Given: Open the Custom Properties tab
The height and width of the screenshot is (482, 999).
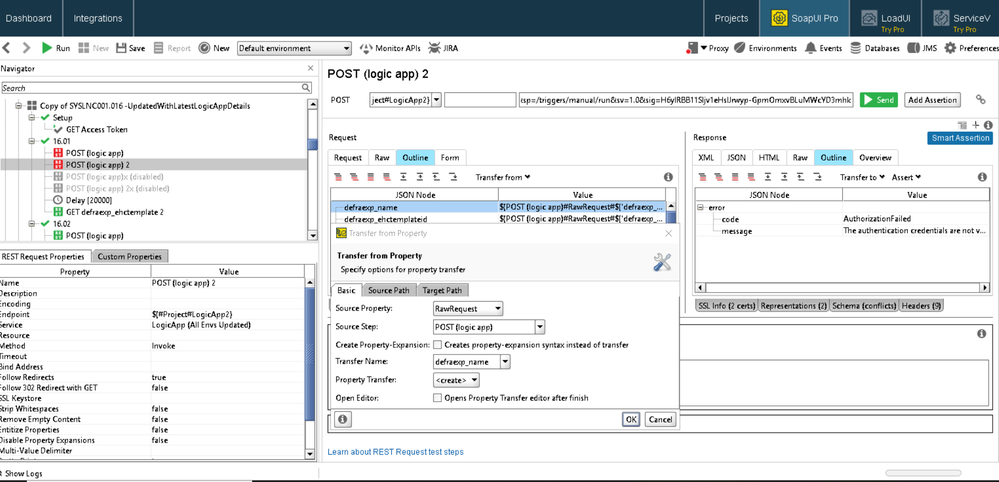Looking at the screenshot, I should pyautogui.click(x=129, y=257).
